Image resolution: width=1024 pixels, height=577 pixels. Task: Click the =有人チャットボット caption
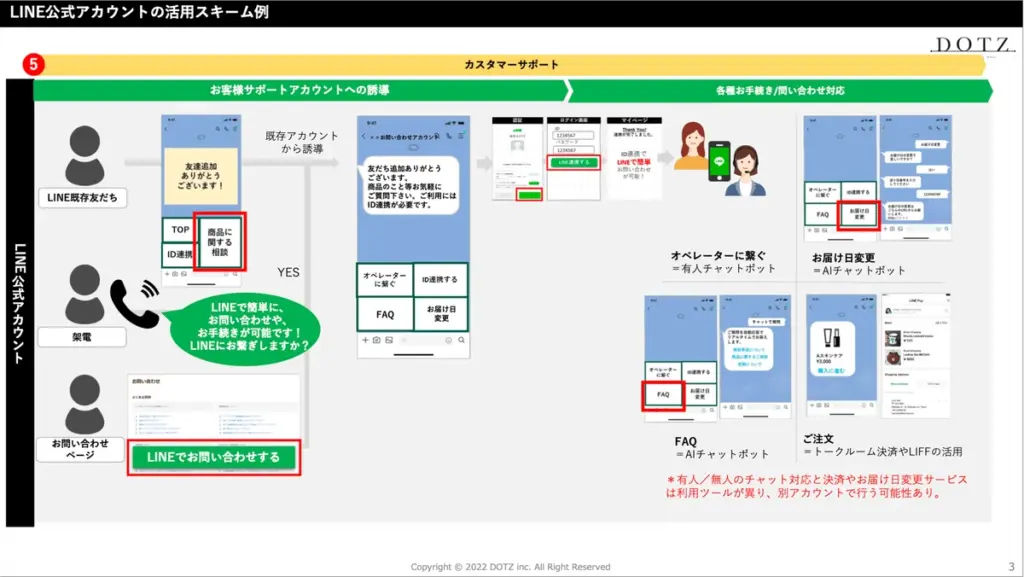(x=724, y=268)
